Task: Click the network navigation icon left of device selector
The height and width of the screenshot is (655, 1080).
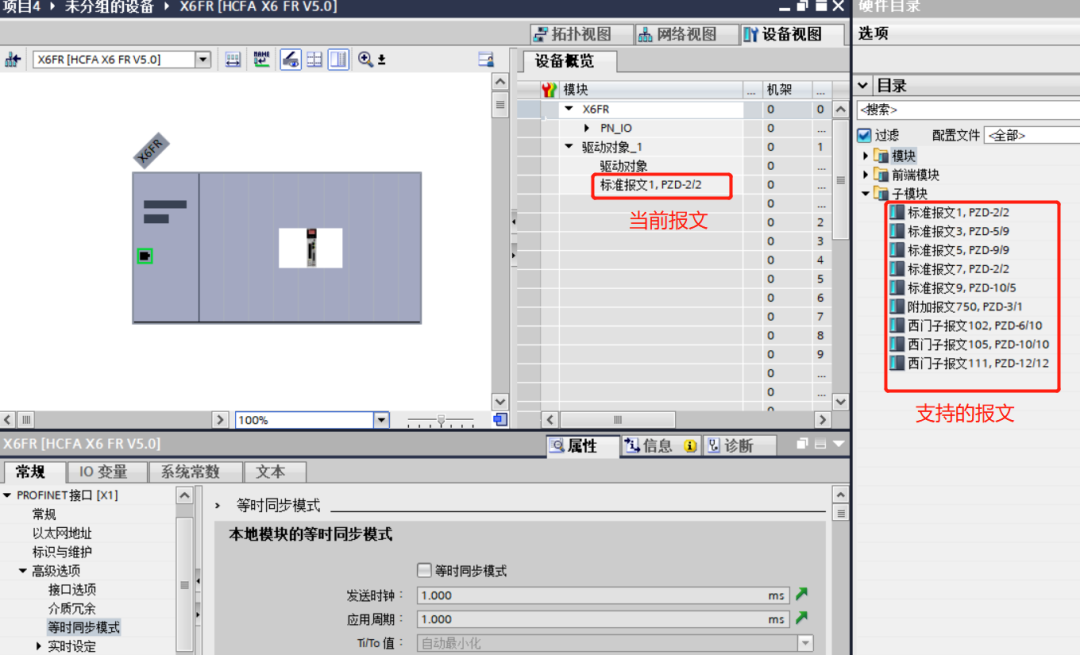Action: [13, 60]
